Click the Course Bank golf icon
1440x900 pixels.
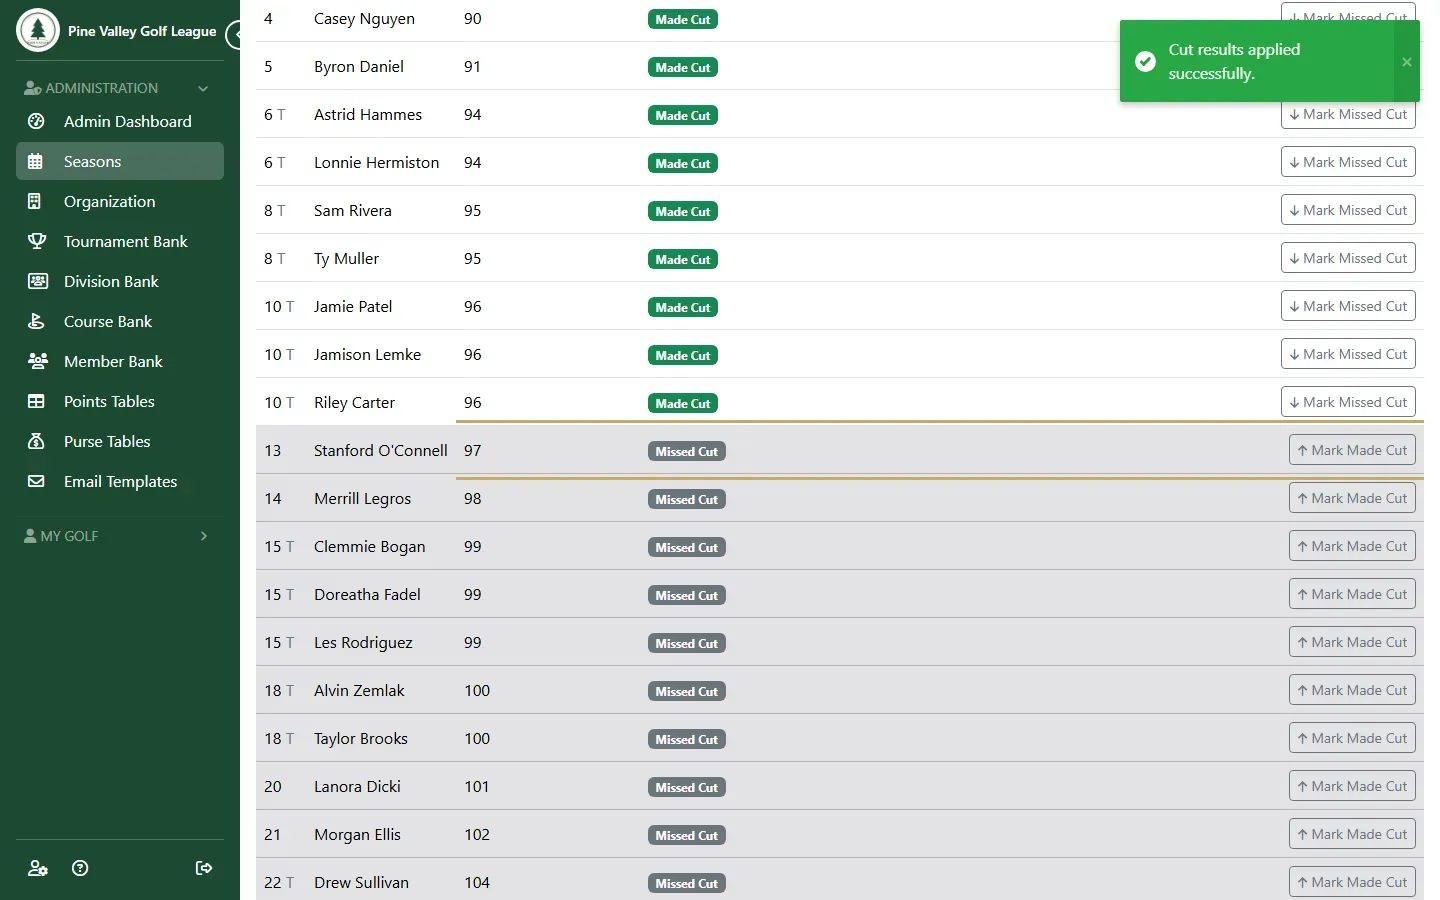click(x=36, y=321)
